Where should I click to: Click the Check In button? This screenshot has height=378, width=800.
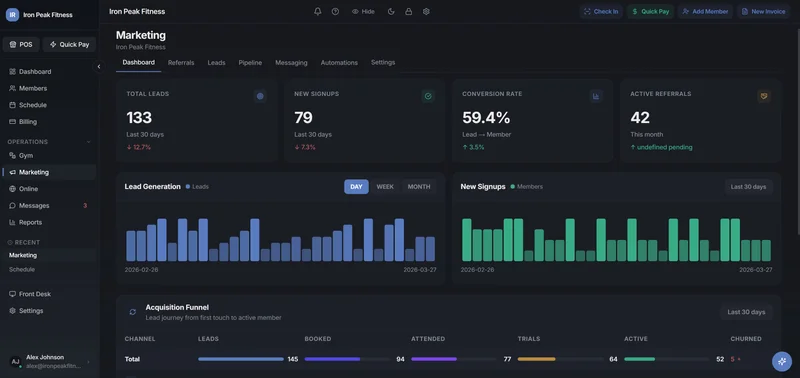click(x=601, y=11)
